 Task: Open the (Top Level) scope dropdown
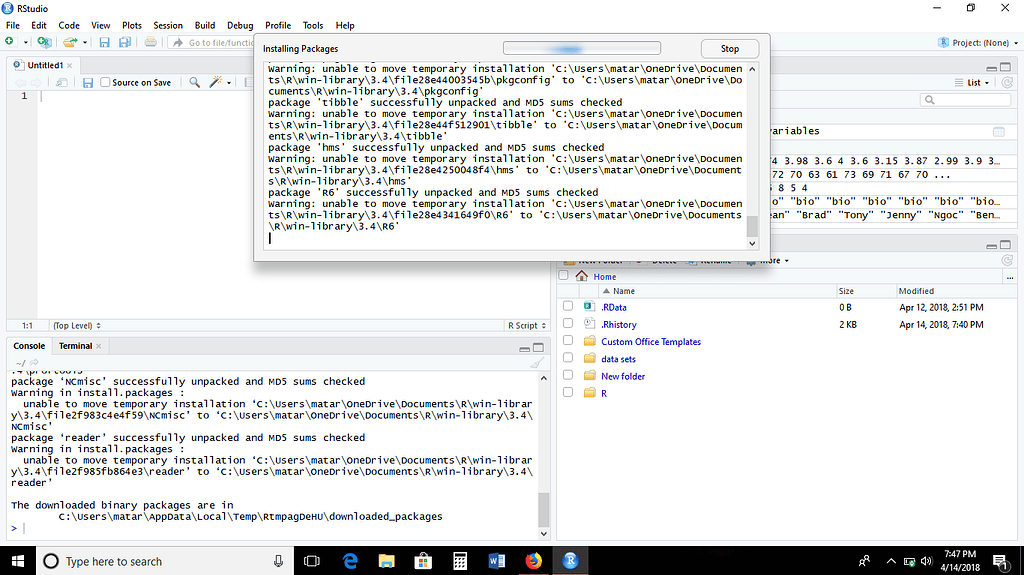[77, 325]
